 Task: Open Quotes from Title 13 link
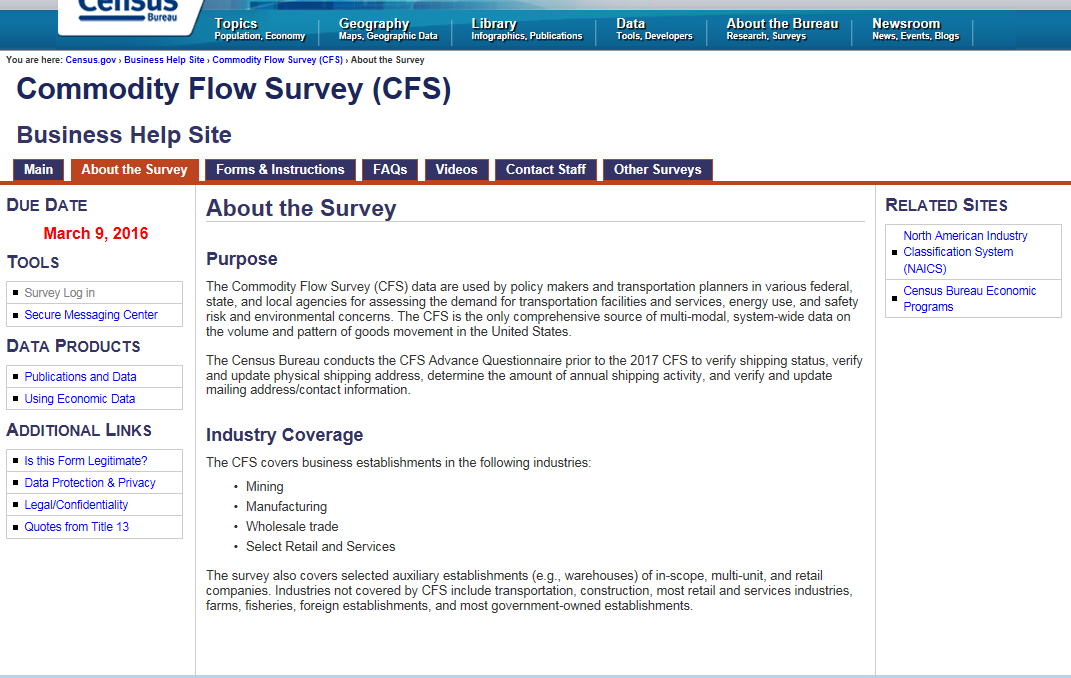click(x=77, y=527)
